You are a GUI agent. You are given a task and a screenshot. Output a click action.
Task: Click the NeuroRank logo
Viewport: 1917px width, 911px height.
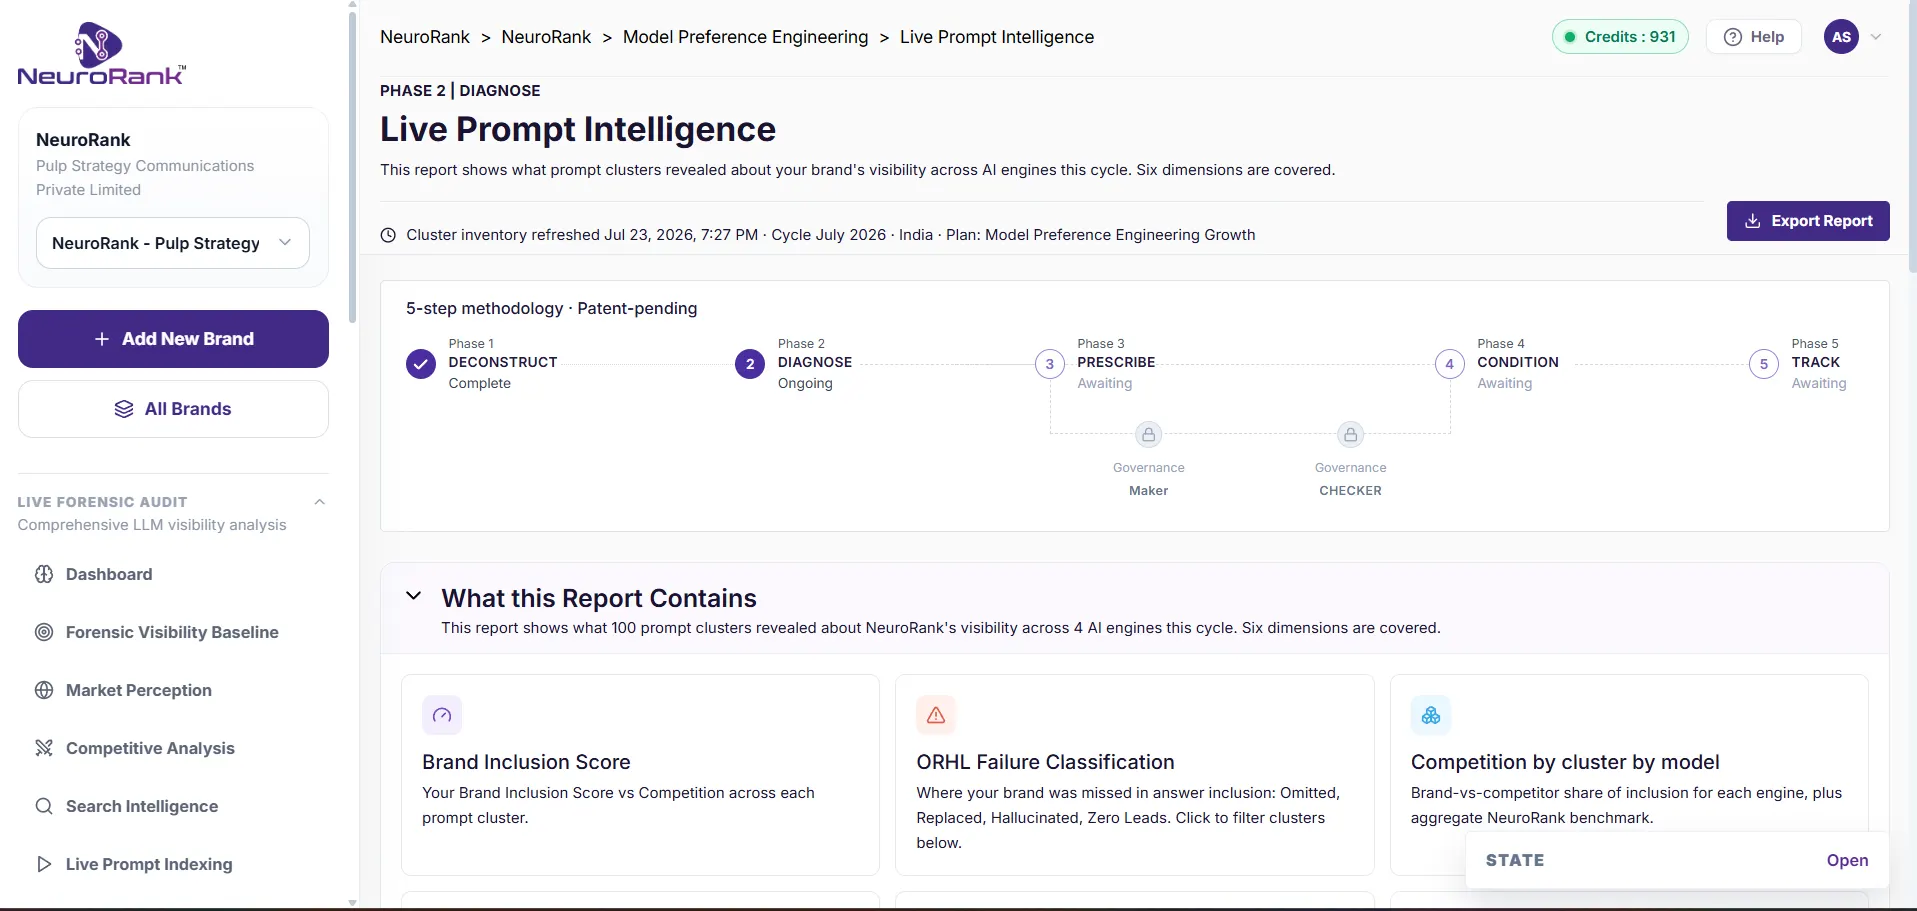101,54
